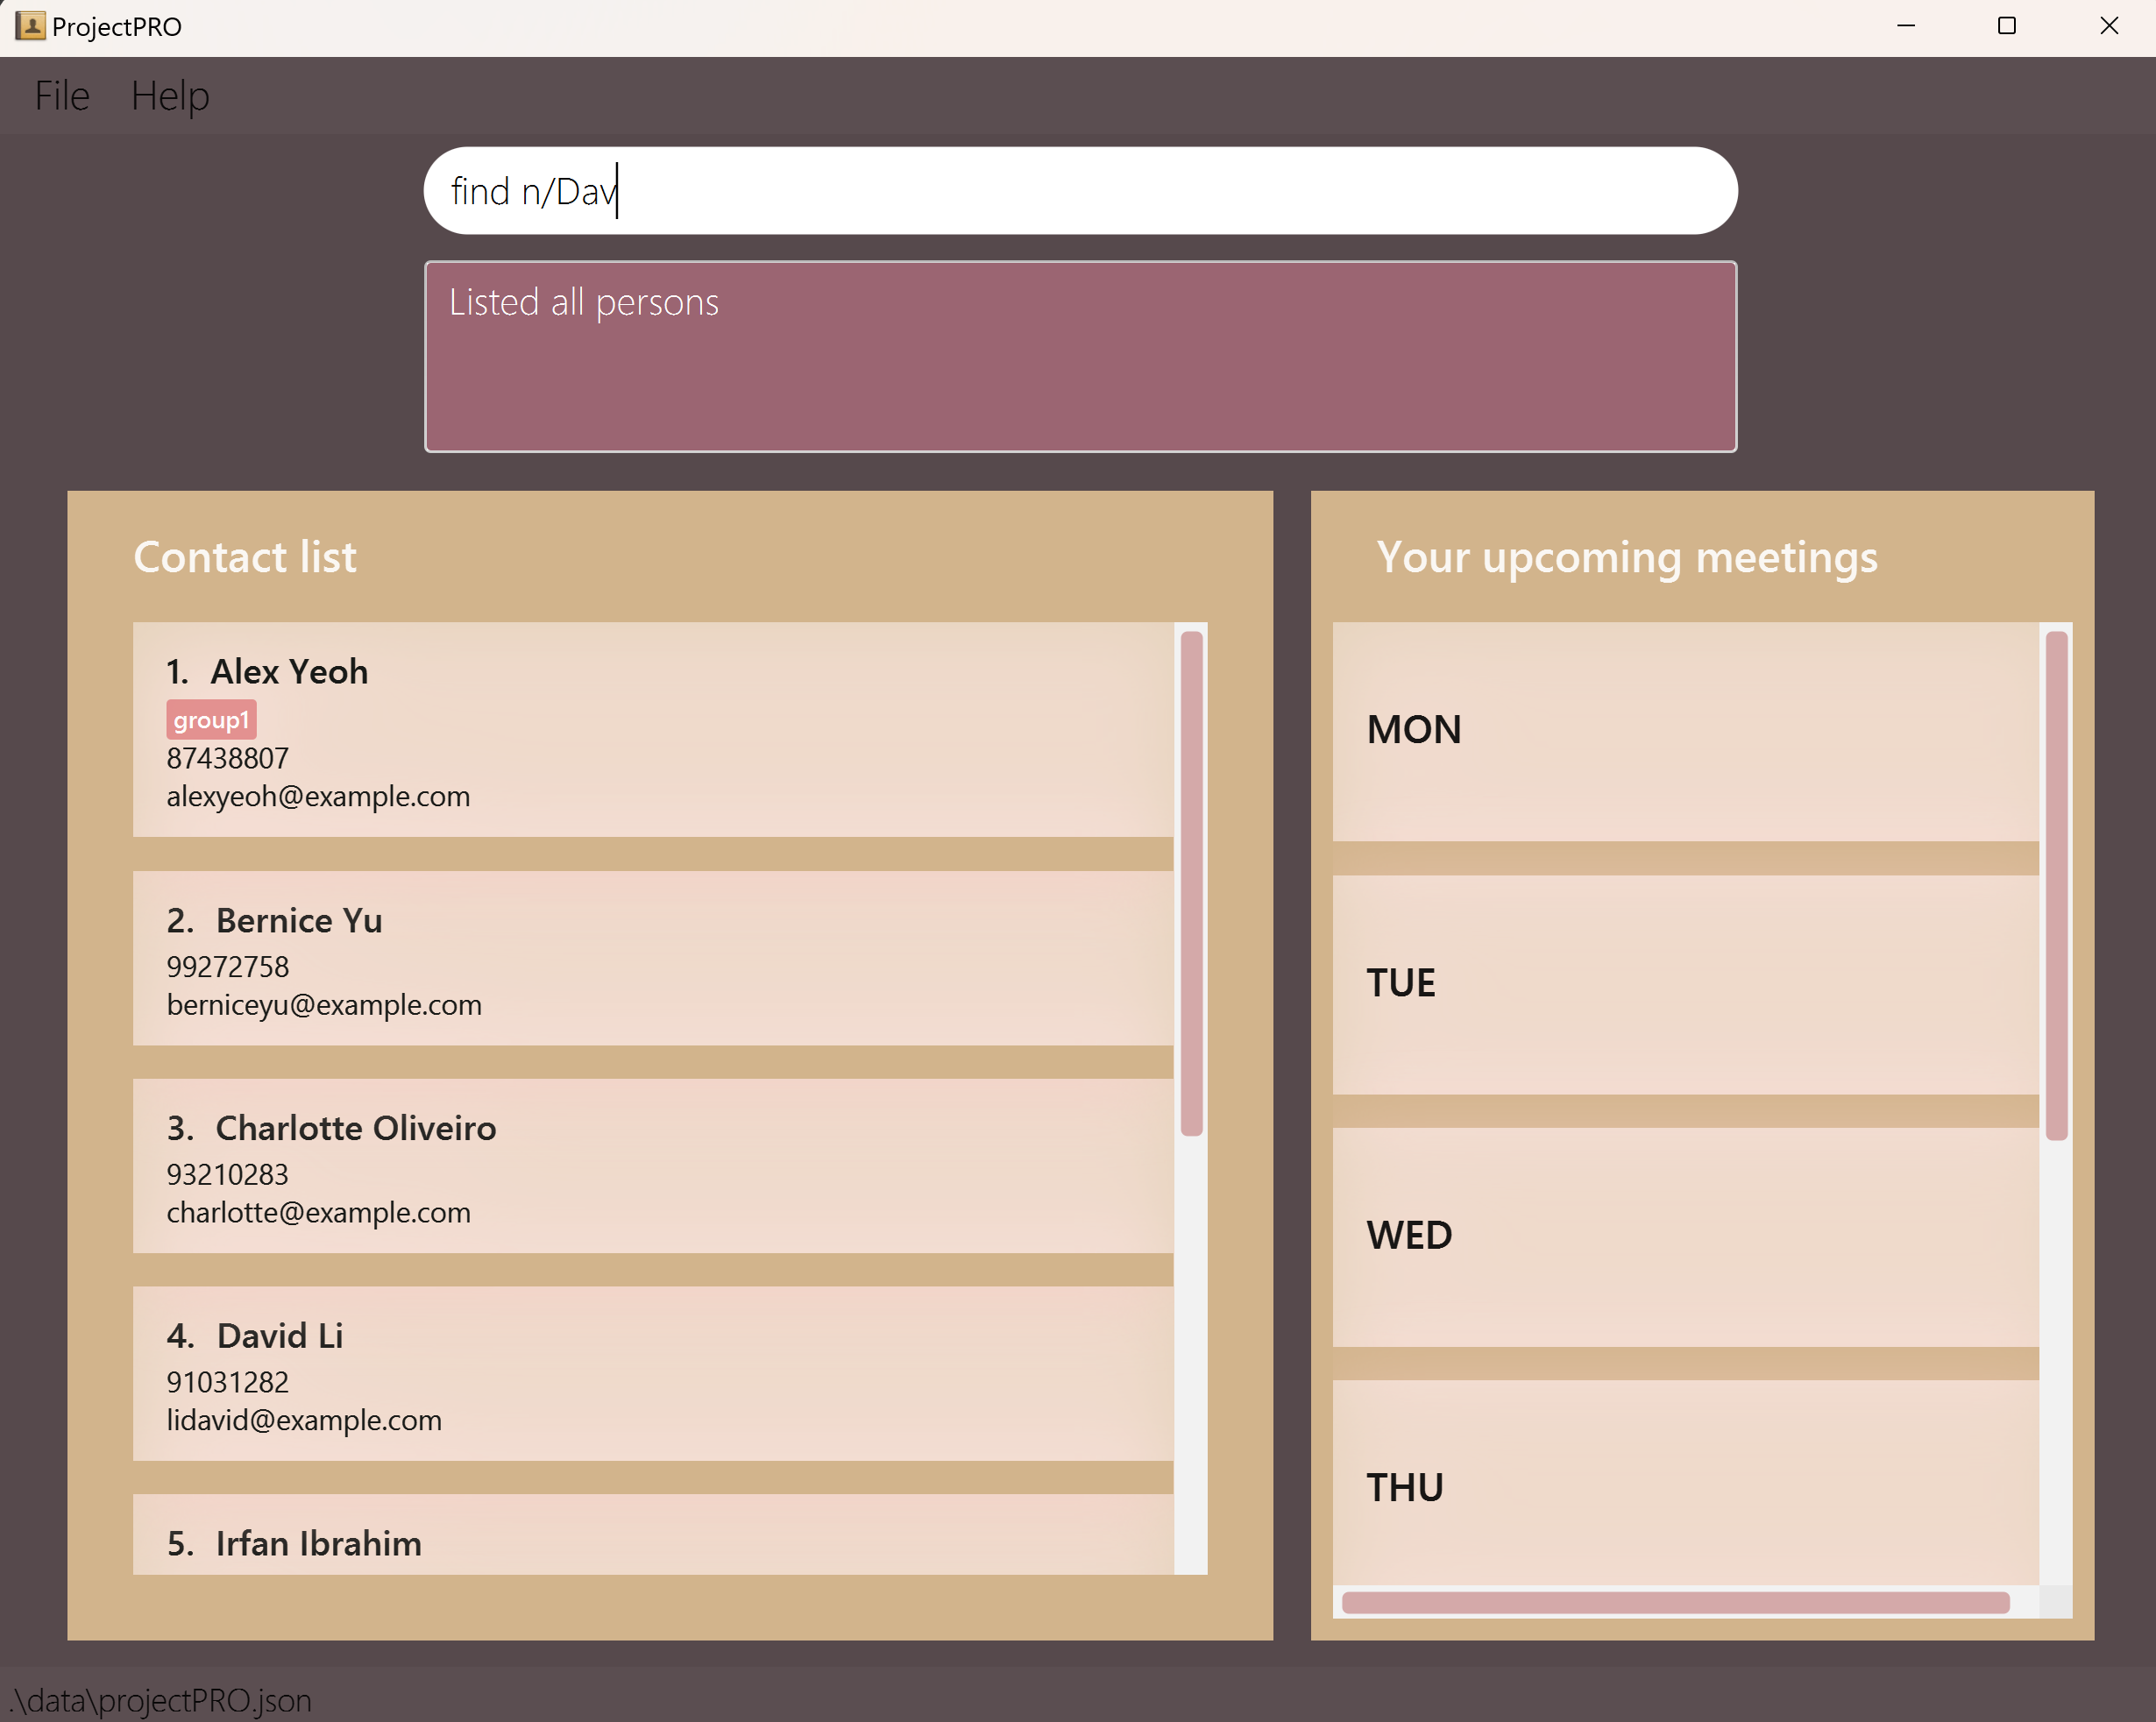2156x1722 pixels.
Task: Click the THU meeting day card
Action: pyautogui.click(x=1685, y=1487)
